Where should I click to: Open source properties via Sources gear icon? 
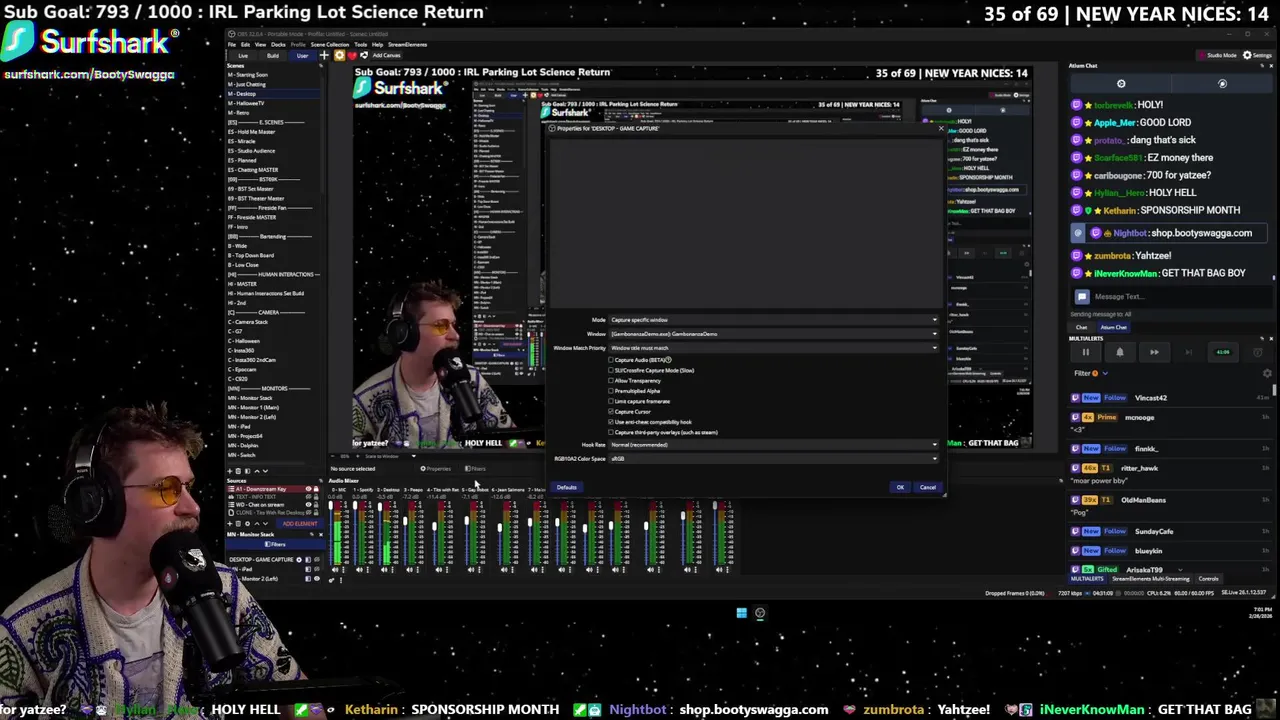tap(247, 524)
